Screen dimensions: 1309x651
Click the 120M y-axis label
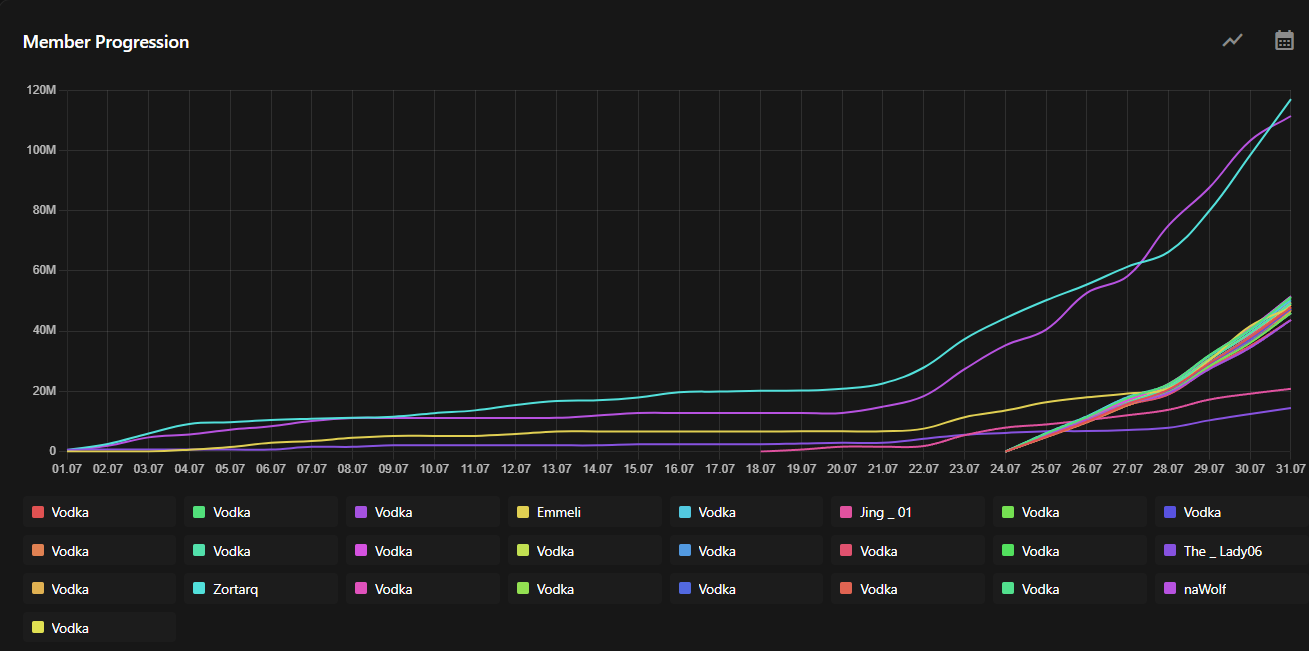point(42,90)
